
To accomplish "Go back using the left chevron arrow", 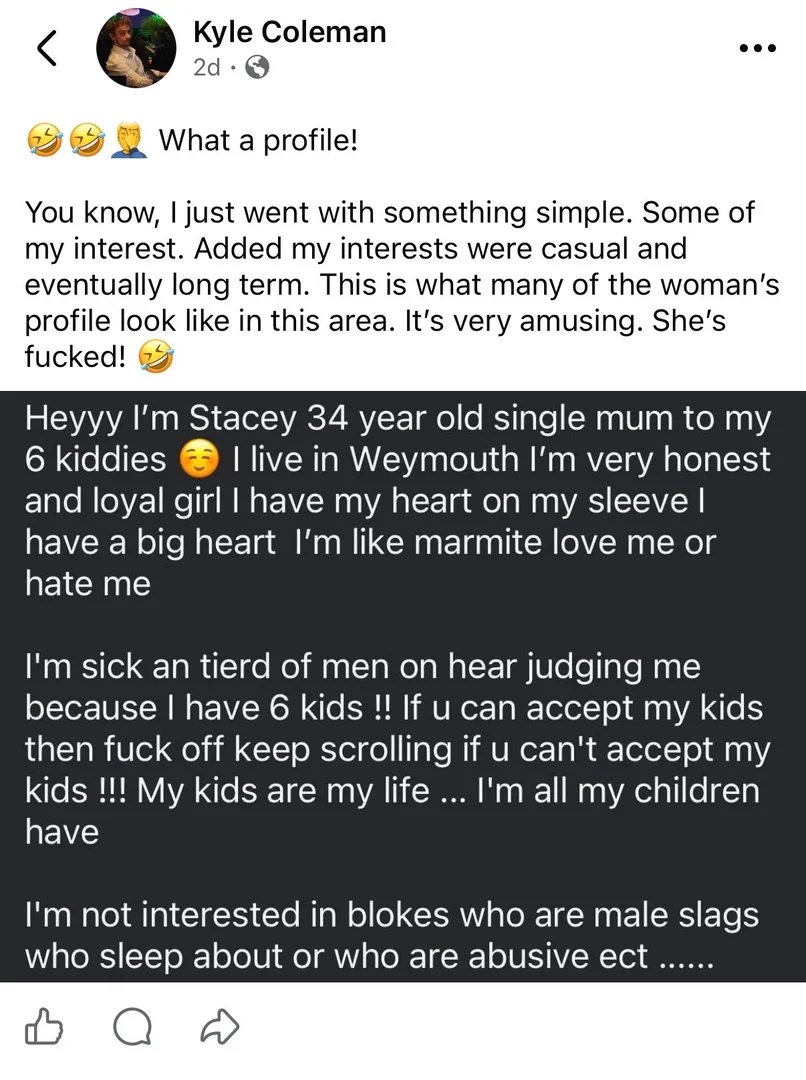I will click(47, 48).
